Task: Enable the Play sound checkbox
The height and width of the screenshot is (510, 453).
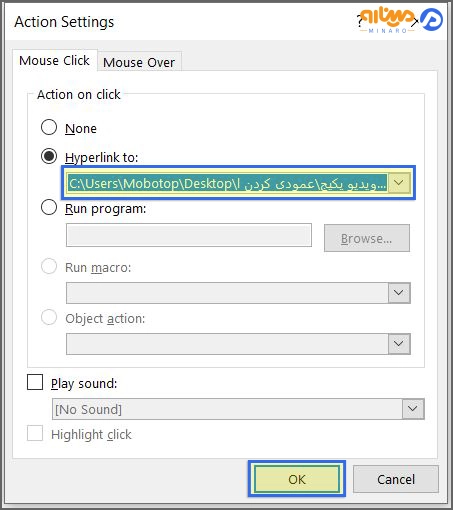Action: [x=35, y=382]
